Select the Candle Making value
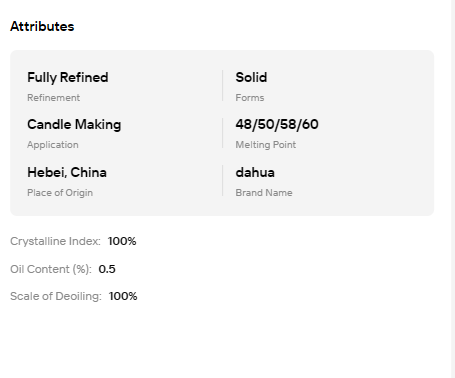Image resolution: width=455 pixels, height=378 pixels. (x=74, y=125)
